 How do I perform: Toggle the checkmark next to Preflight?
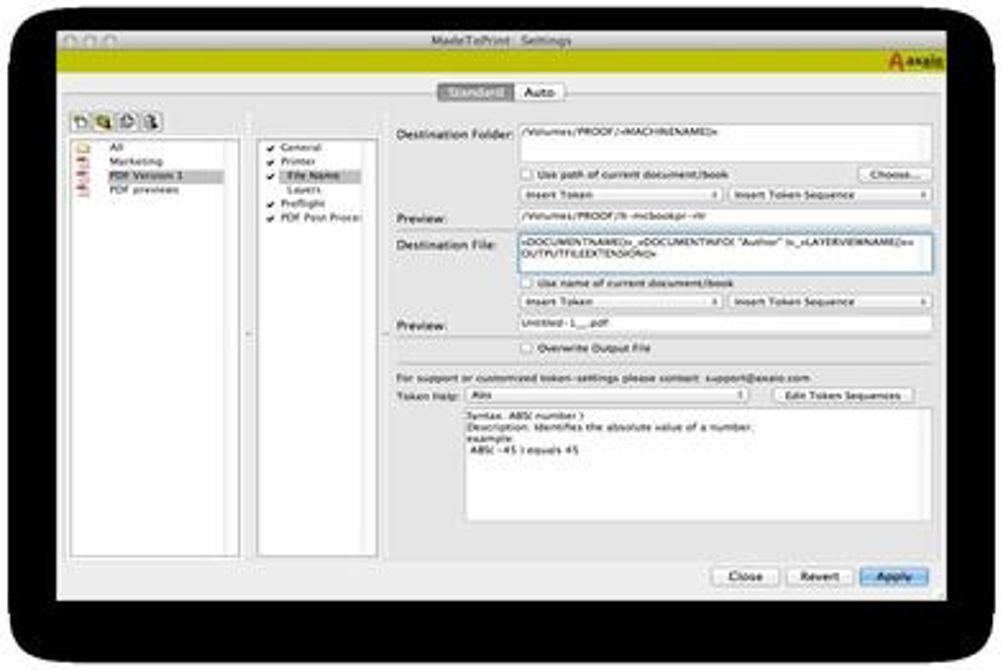coord(270,204)
